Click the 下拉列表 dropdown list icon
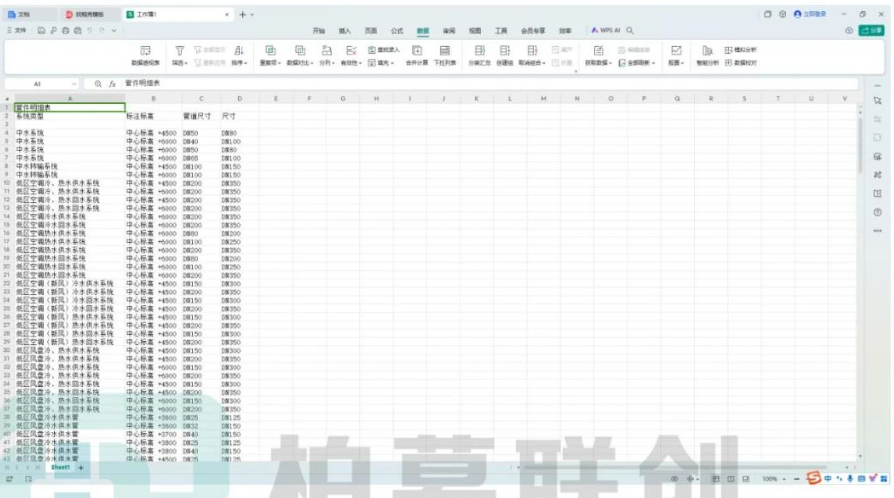This screenshot has height=498, width=894. (x=445, y=51)
